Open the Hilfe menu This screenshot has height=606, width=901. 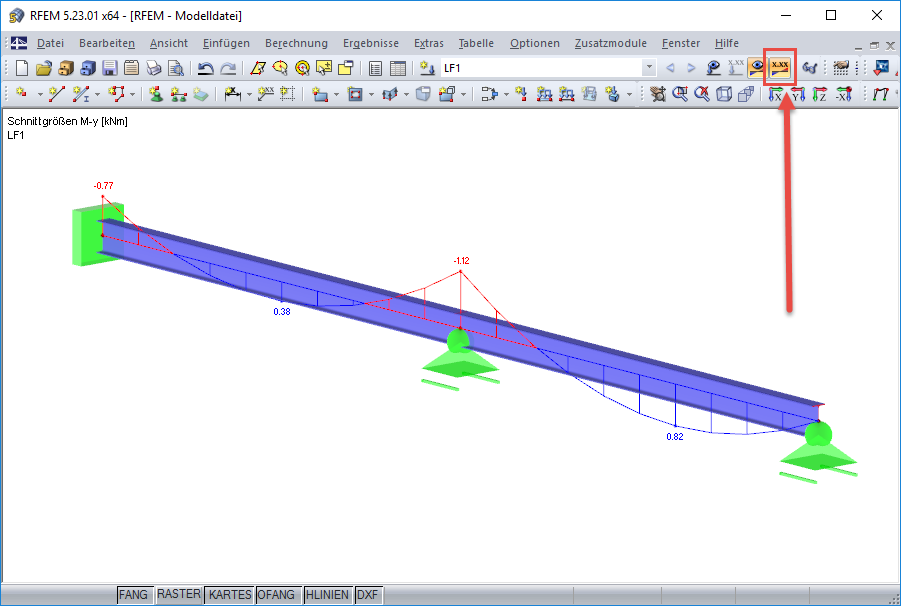727,43
